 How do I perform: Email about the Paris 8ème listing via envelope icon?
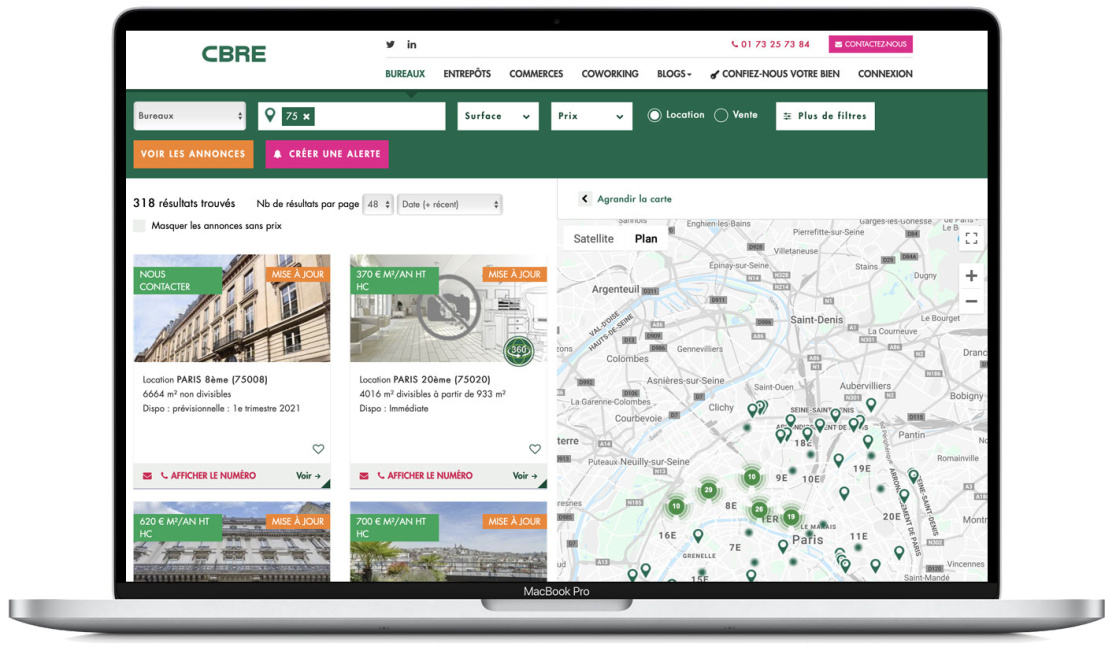147,475
